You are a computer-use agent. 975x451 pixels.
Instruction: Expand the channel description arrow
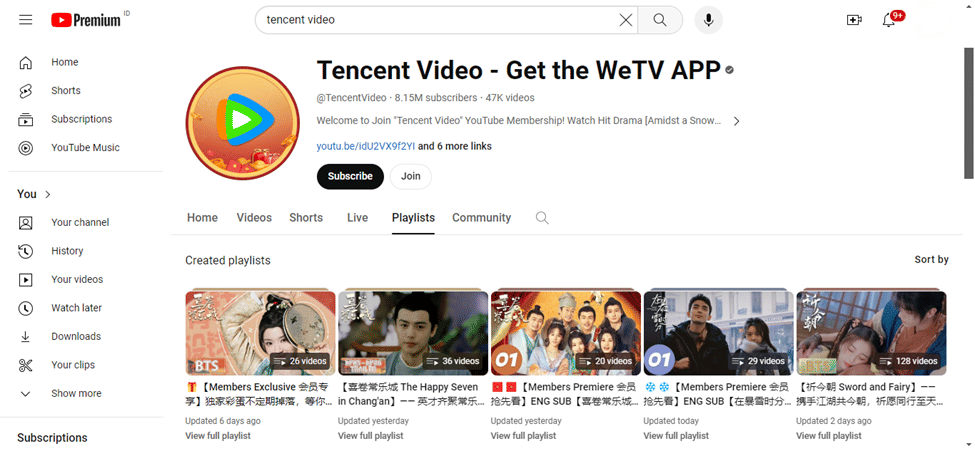[x=736, y=121]
